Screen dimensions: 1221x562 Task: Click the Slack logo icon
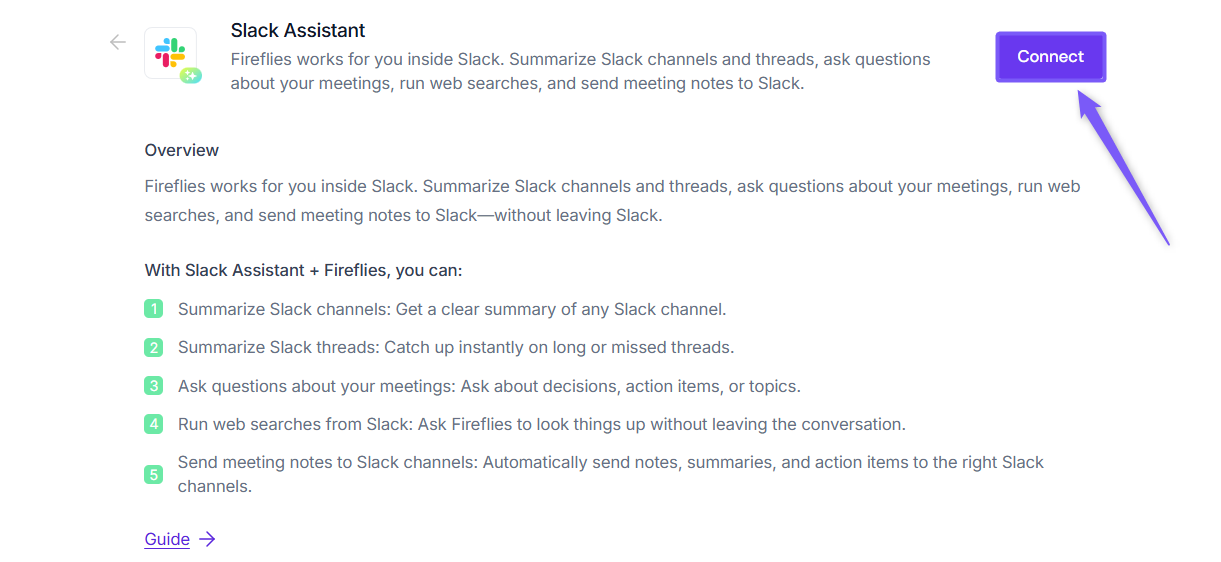pos(169,51)
